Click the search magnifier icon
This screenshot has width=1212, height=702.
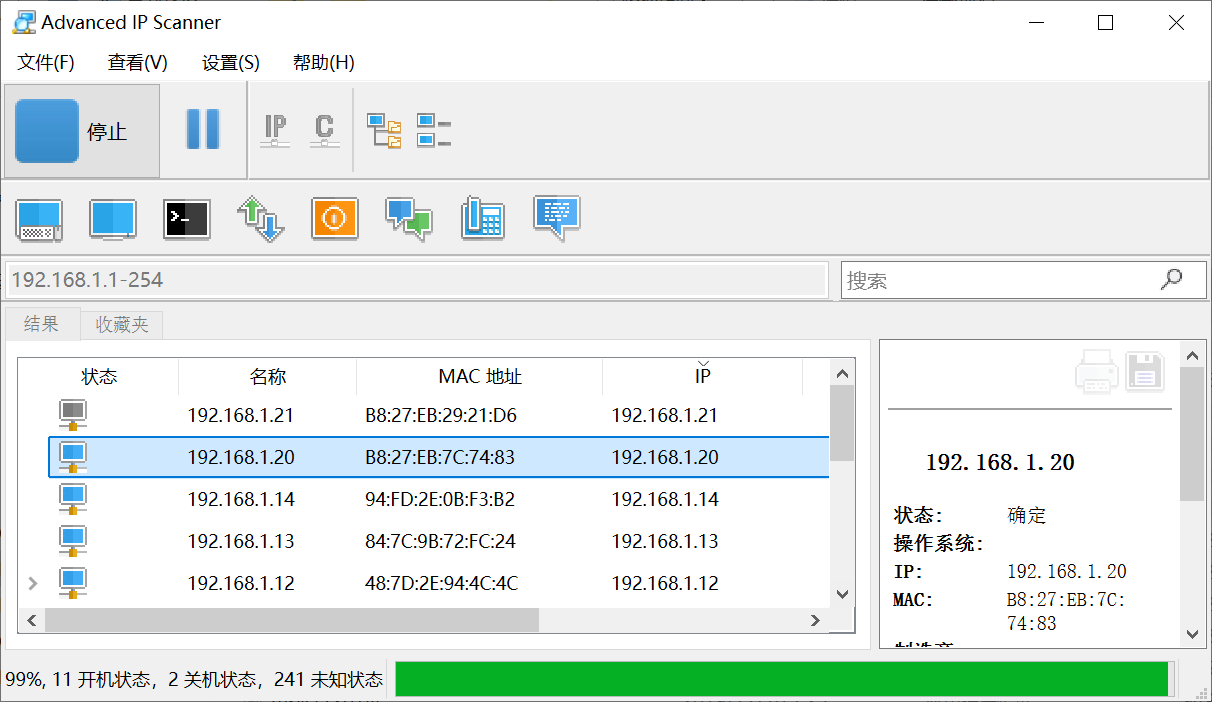pos(1171,279)
